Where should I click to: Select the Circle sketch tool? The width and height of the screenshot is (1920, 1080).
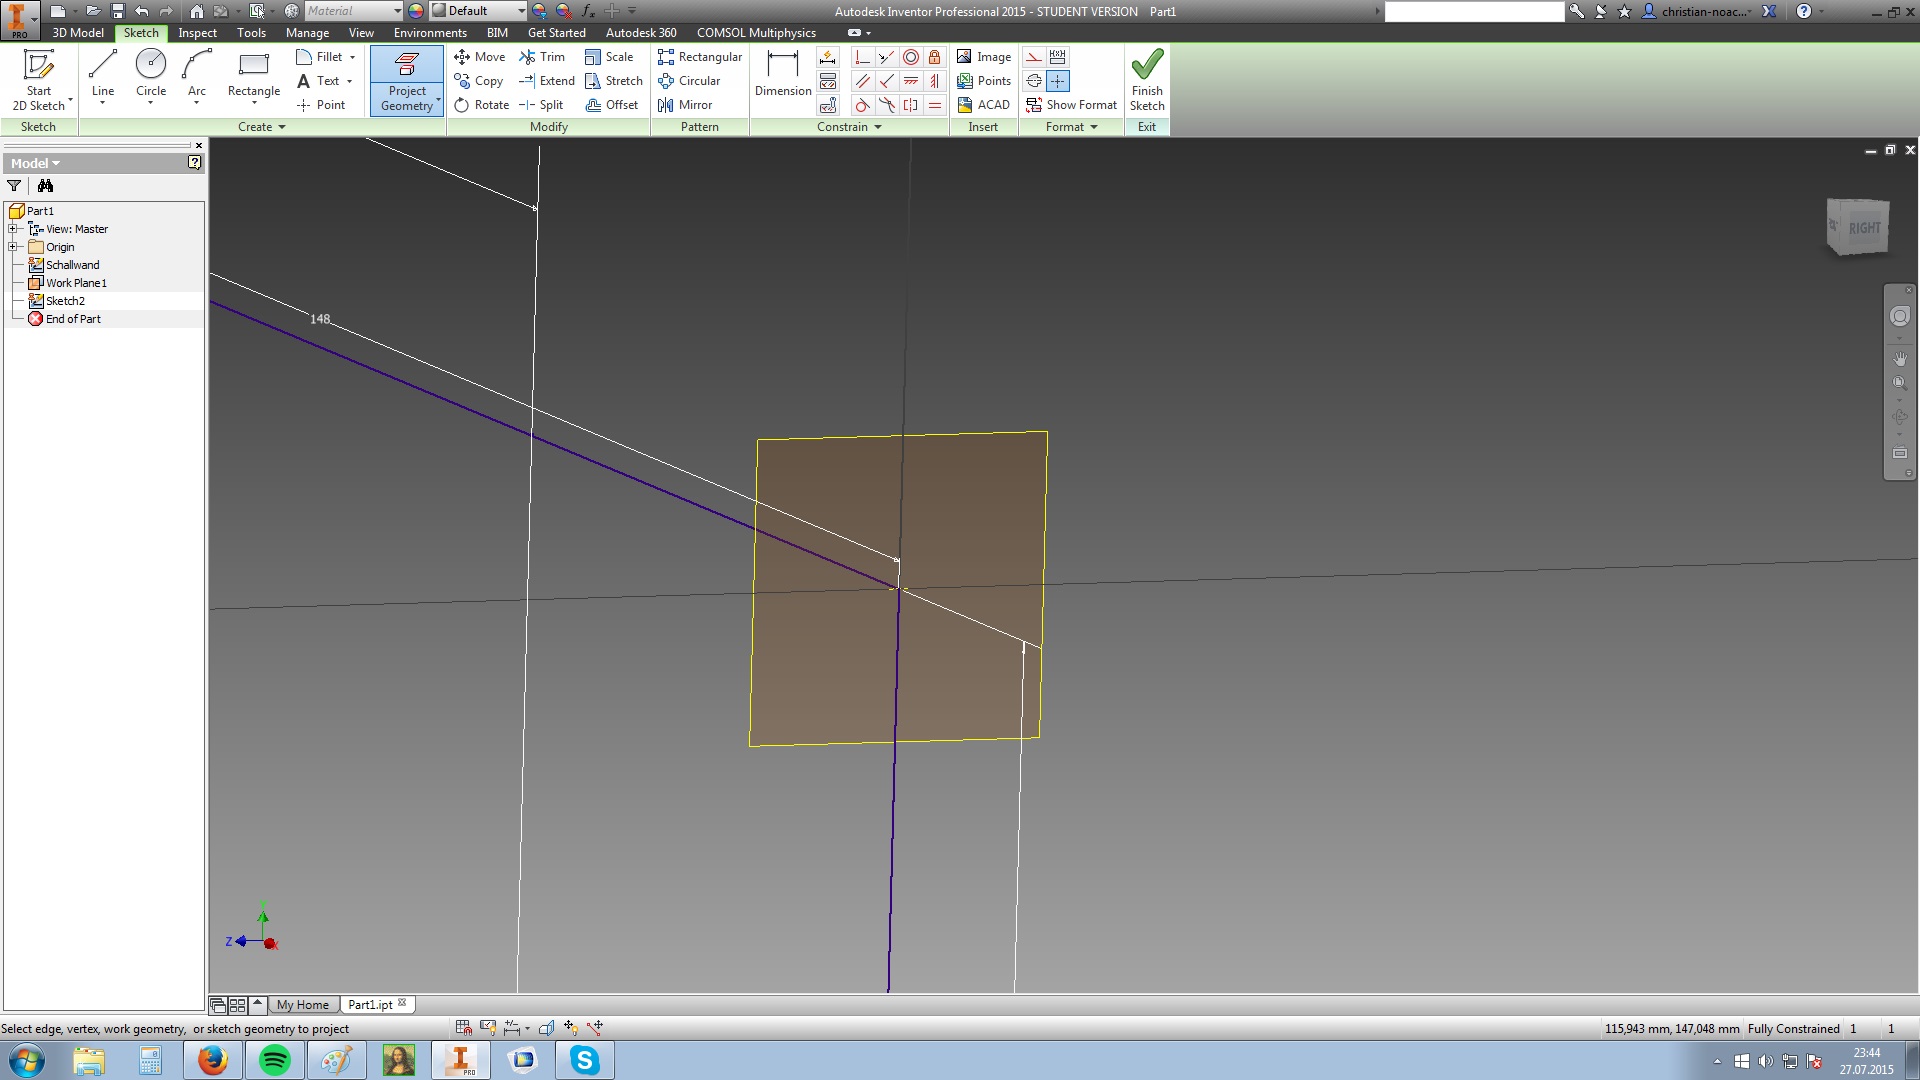tap(151, 74)
